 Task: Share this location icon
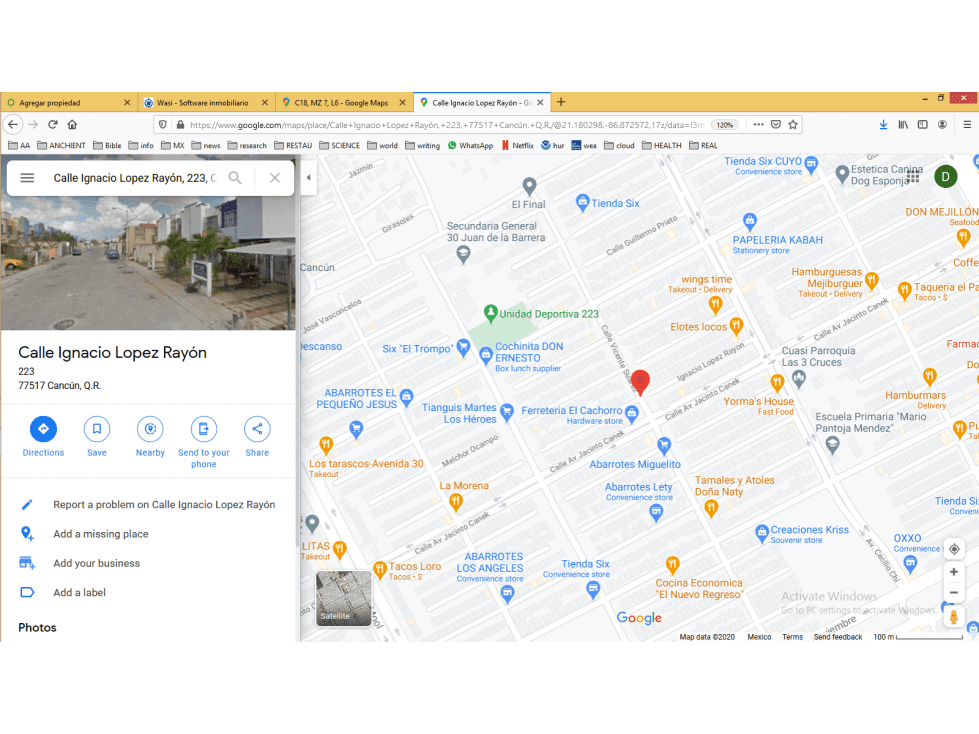257,429
